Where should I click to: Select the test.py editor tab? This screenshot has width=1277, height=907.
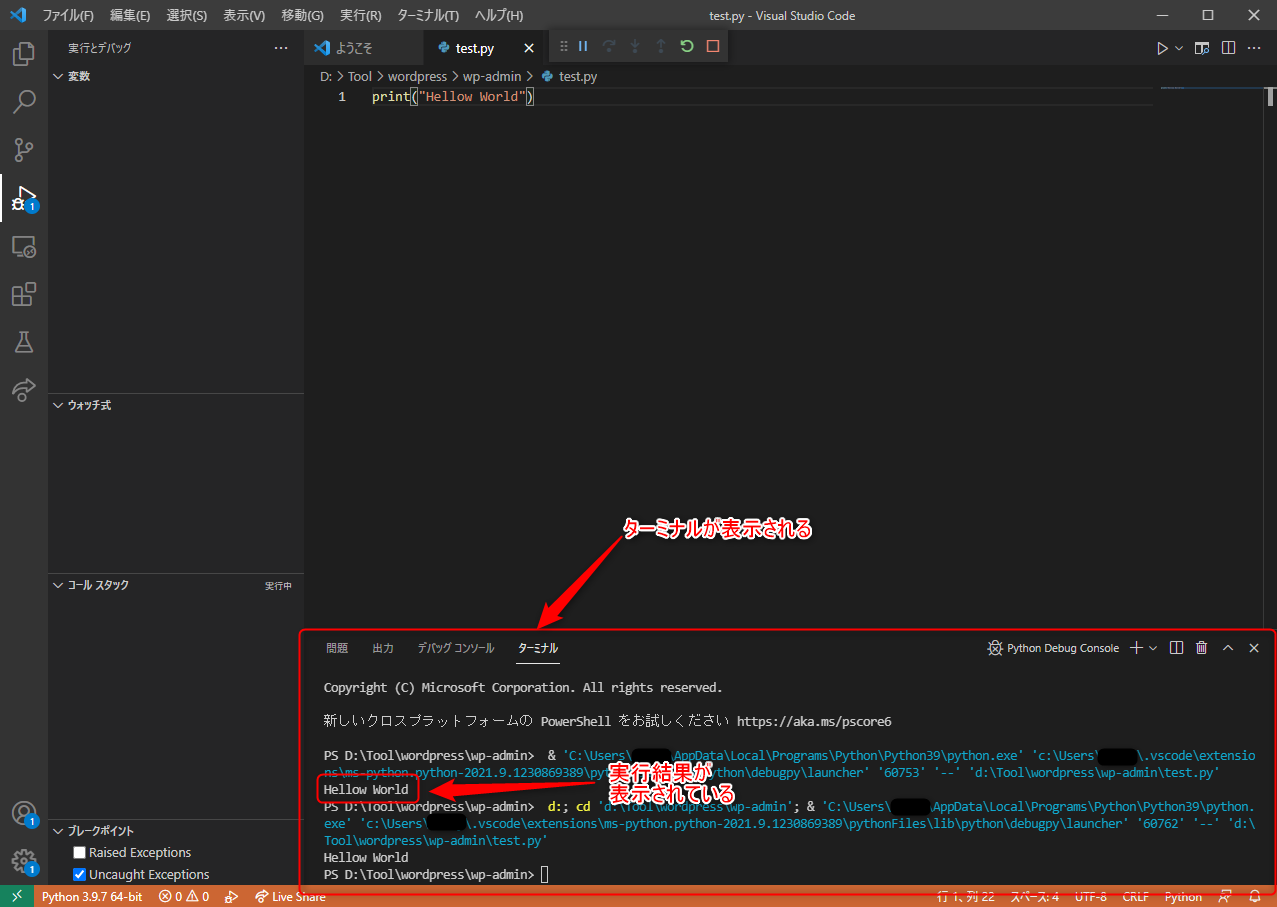click(x=485, y=48)
